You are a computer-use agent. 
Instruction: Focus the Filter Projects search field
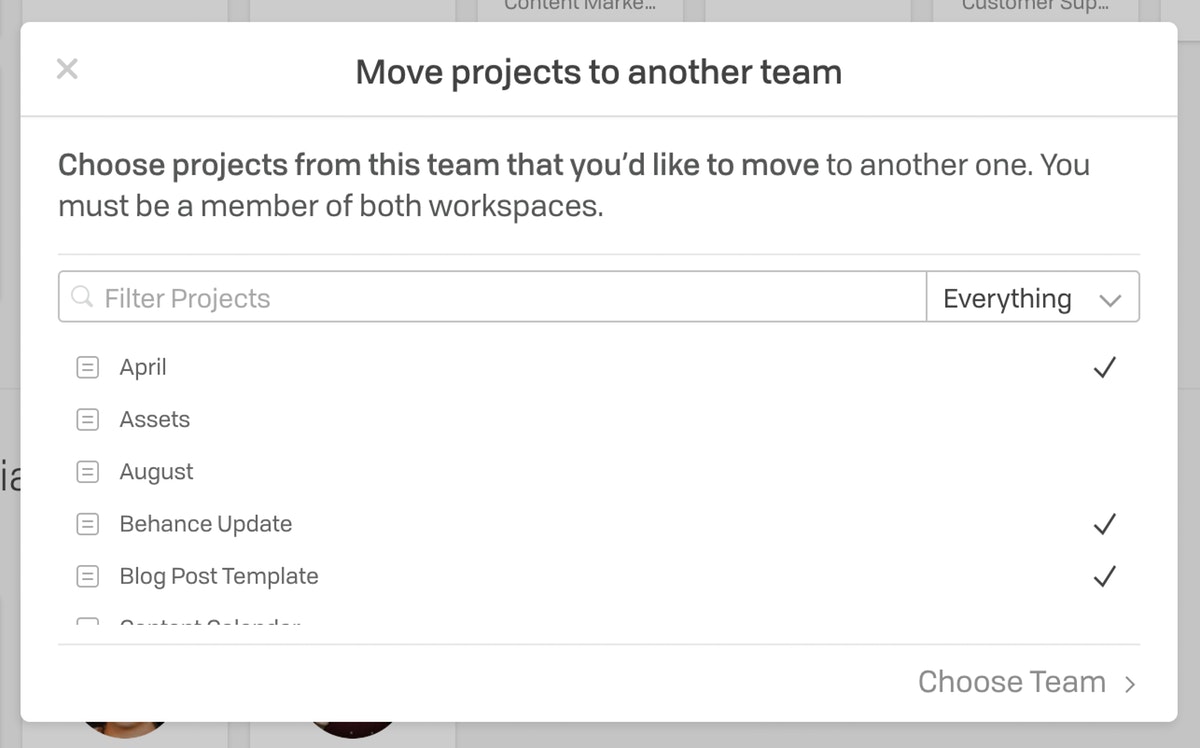pos(492,297)
